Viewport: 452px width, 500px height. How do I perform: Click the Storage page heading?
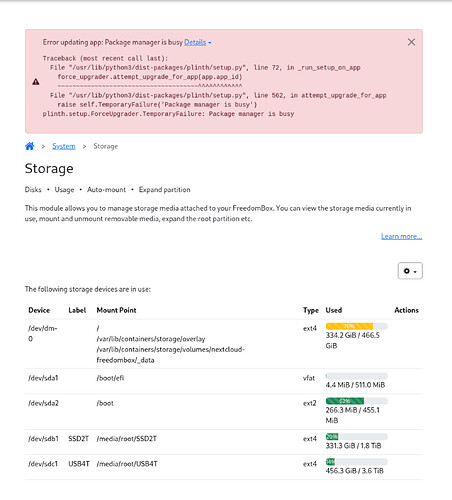[49, 169]
